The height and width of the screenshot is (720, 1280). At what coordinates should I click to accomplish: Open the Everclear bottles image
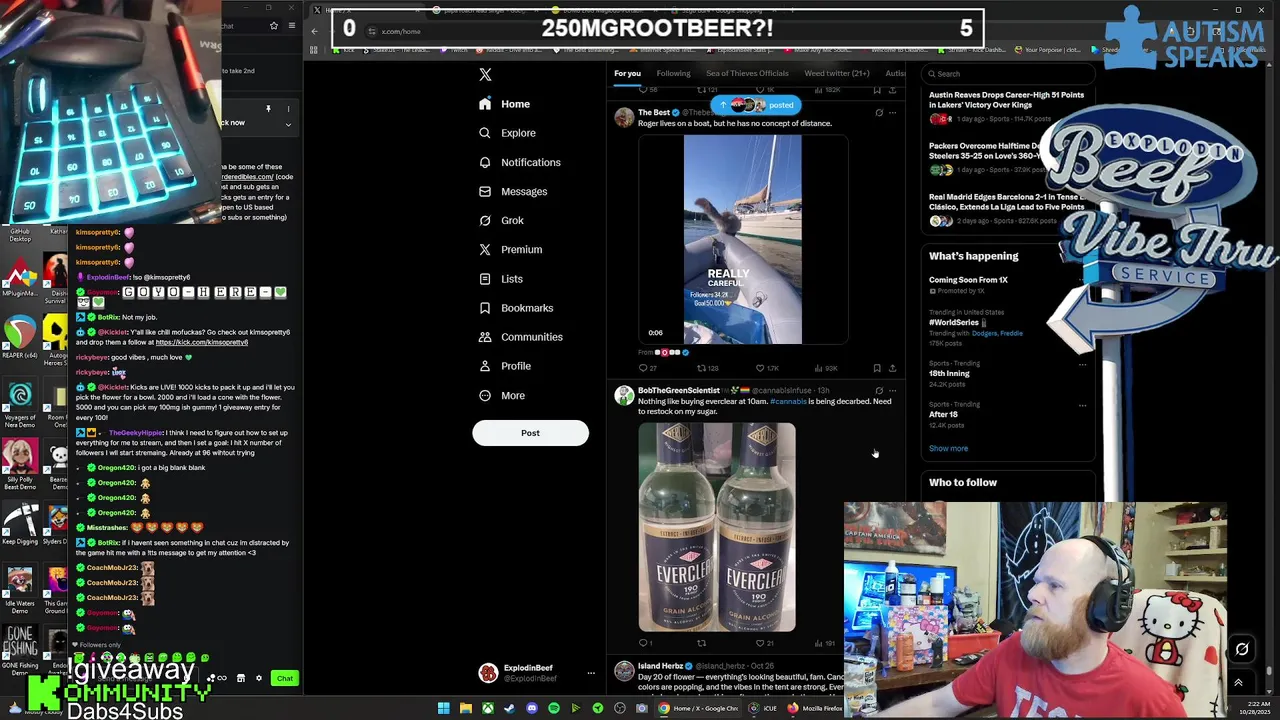pyautogui.click(x=717, y=527)
